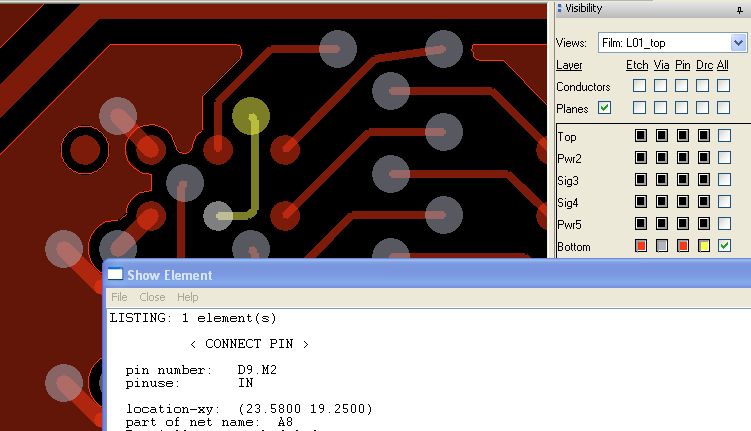Click the Top layer Pin color box
Image resolution: width=751 pixels, height=431 pixels.
click(x=683, y=136)
